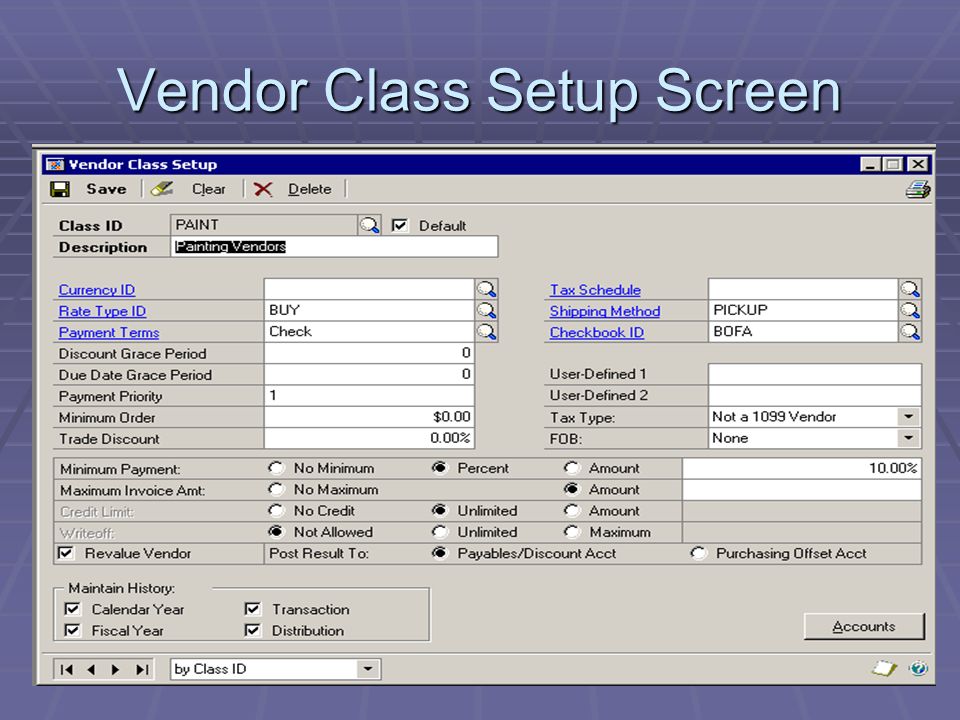Open the Tax Schedule lookup magnifier

pos(910,289)
